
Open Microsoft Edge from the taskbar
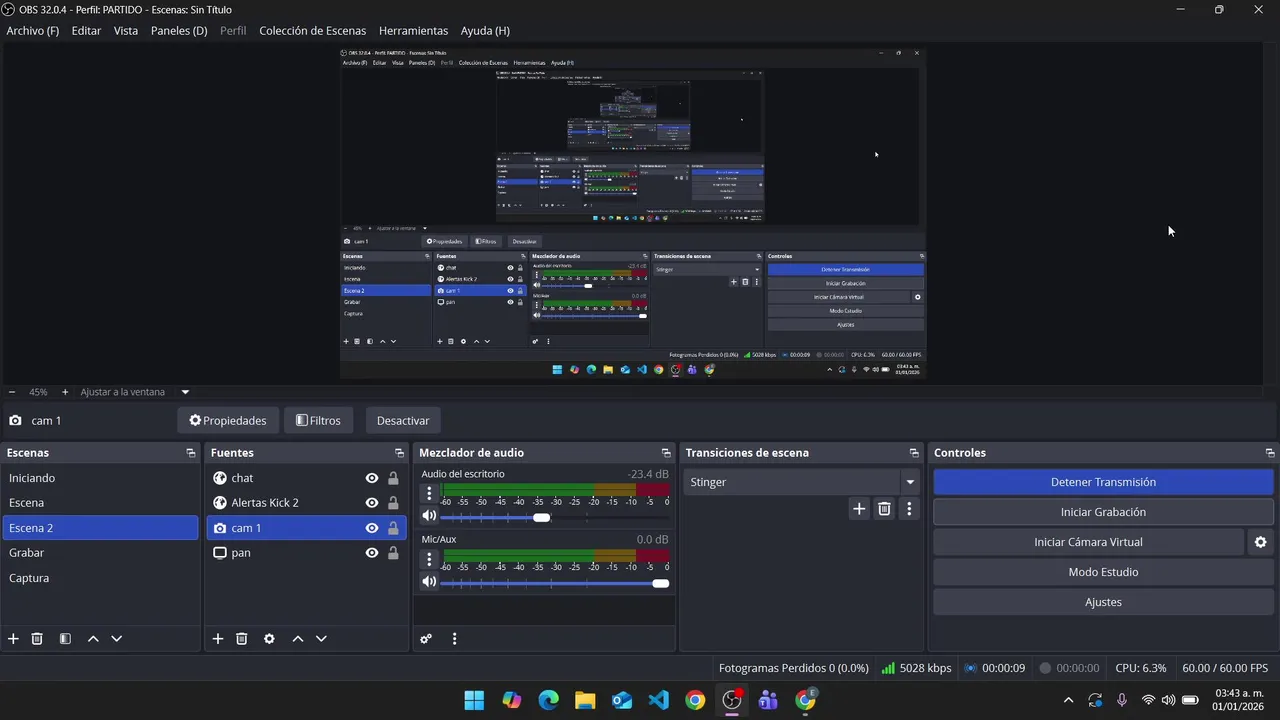548,700
